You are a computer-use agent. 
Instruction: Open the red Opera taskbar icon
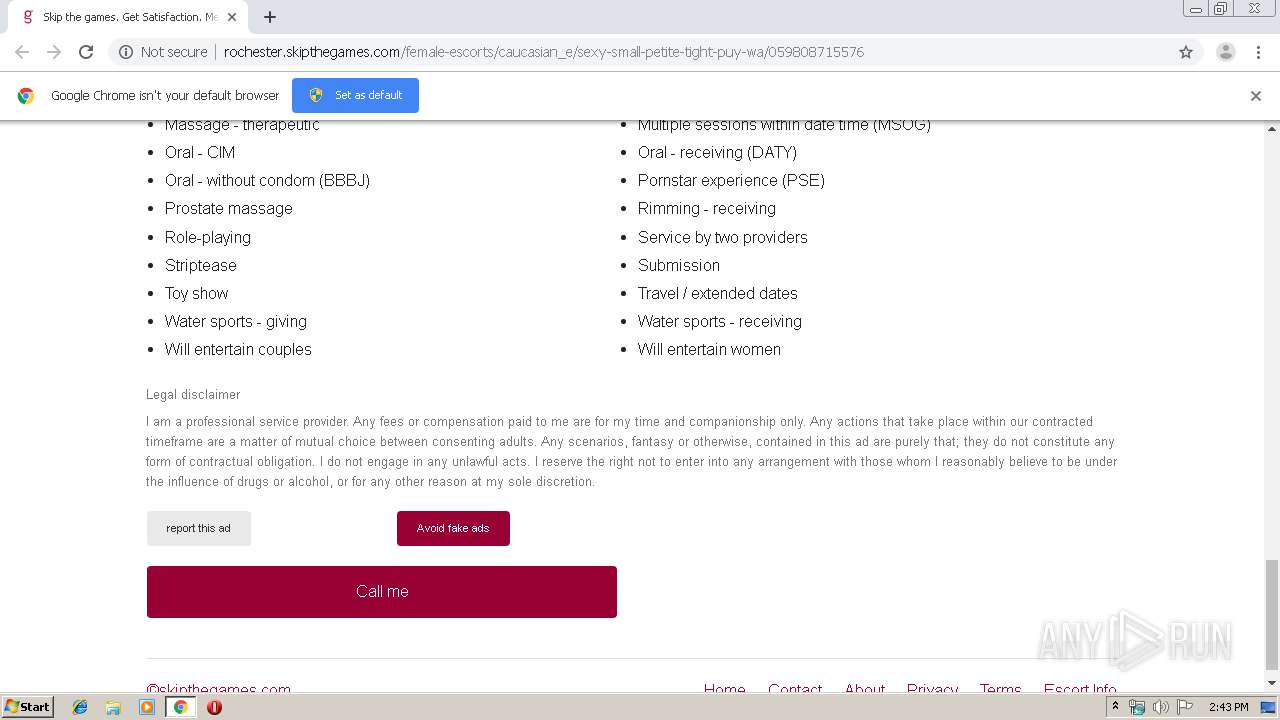[x=214, y=707]
